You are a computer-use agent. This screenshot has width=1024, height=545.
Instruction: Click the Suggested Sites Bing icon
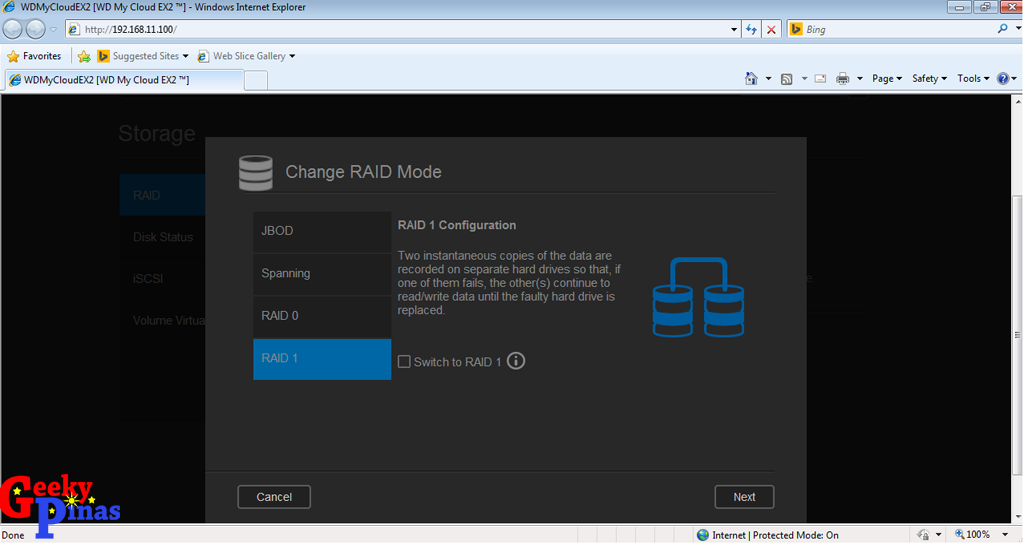click(103, 56)
